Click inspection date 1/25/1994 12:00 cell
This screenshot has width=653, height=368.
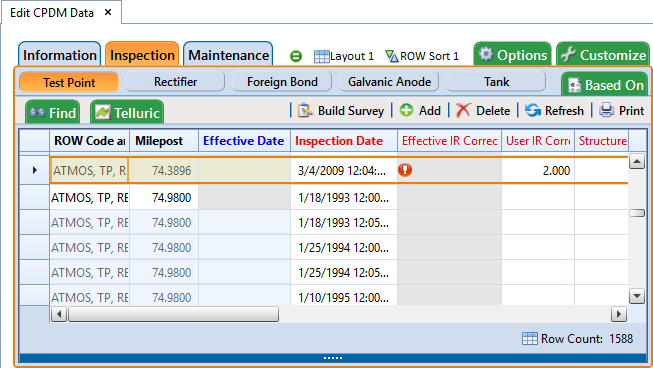[x=344, y=247]
